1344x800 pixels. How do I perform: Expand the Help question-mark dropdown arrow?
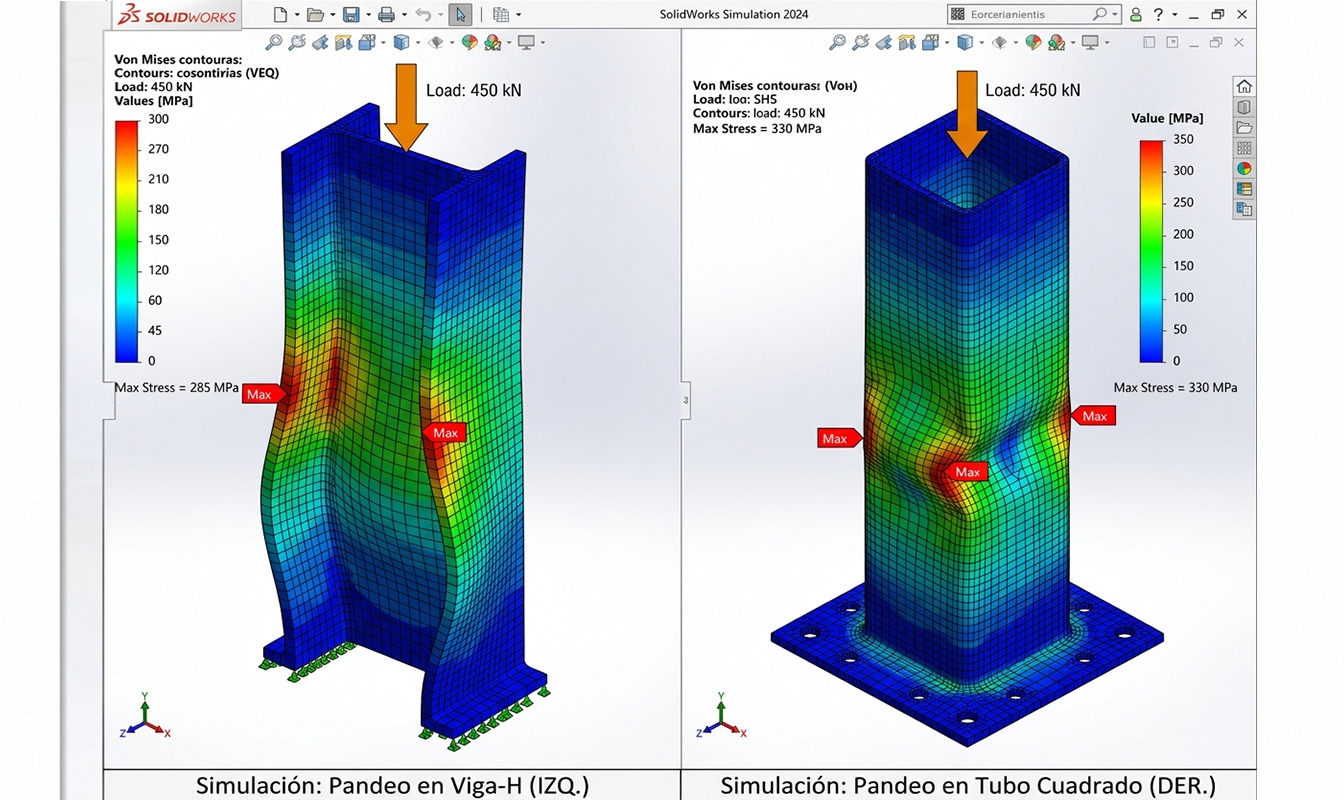pos(1174,14)
